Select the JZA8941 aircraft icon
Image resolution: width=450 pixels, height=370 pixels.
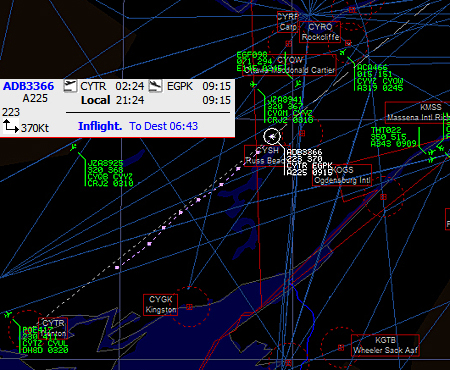click(254, 84)
